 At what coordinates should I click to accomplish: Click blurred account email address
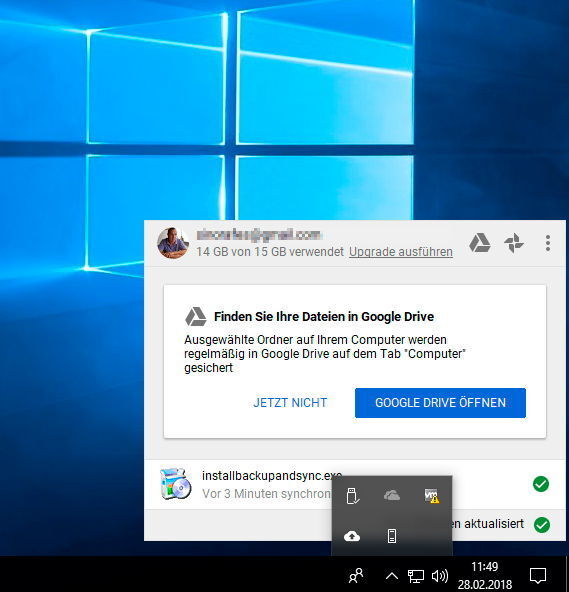(259, 234)
